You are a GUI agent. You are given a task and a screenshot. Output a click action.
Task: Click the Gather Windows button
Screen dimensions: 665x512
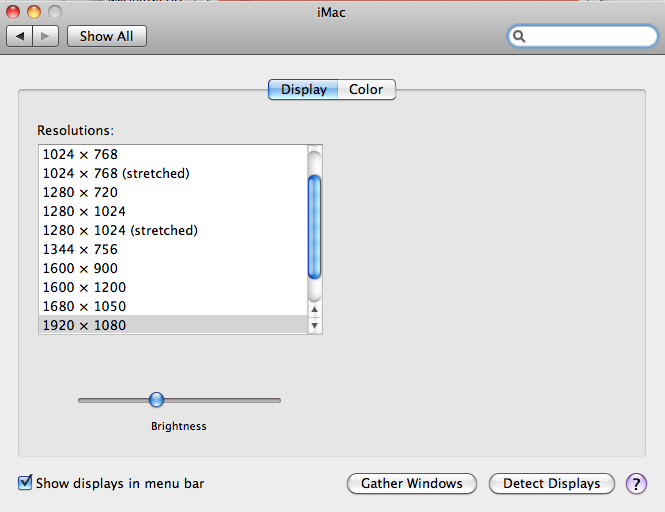pyautogui.click(x=412, y=484)
